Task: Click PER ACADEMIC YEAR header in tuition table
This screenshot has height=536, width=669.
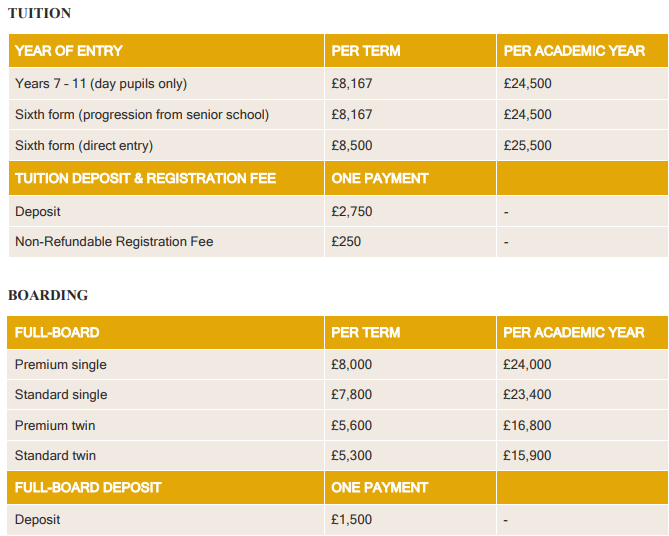Action: click(574, 51)
